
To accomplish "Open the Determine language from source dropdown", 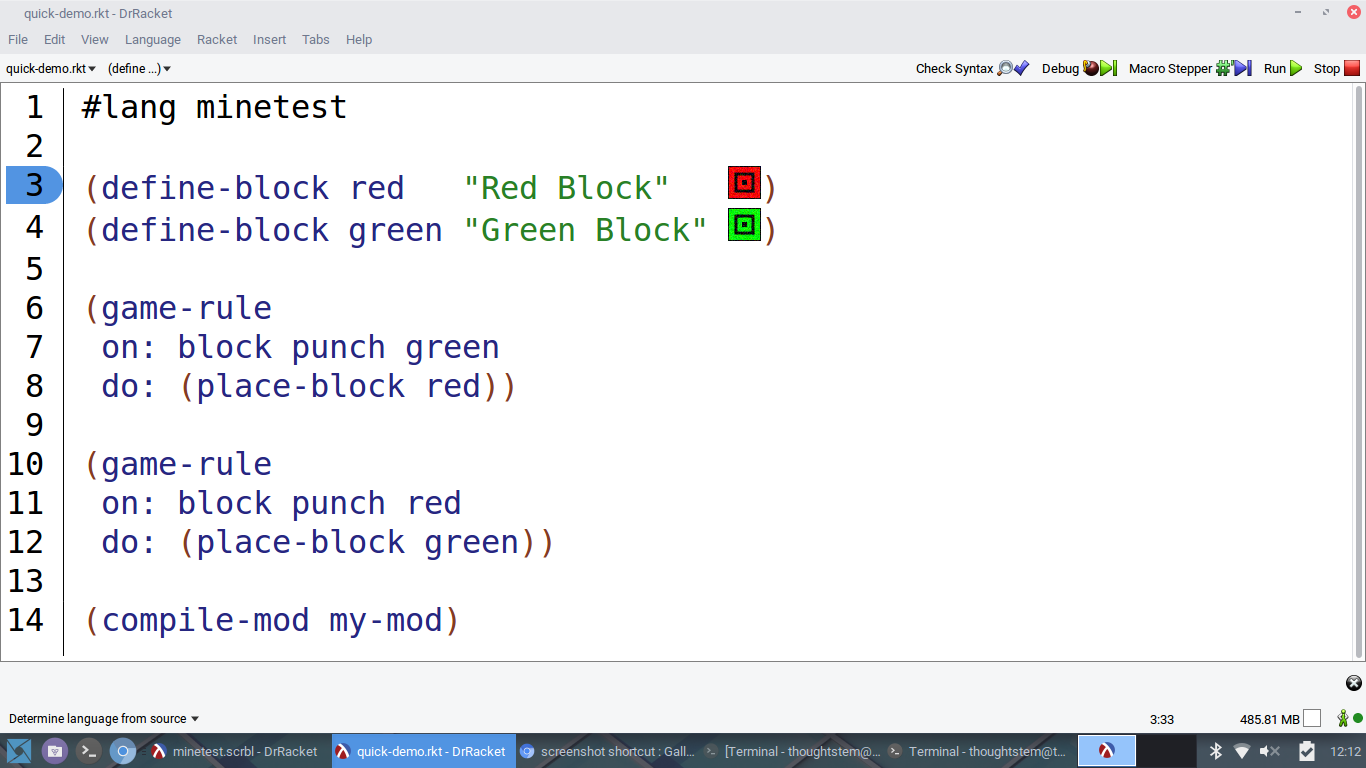I will 104,718.
